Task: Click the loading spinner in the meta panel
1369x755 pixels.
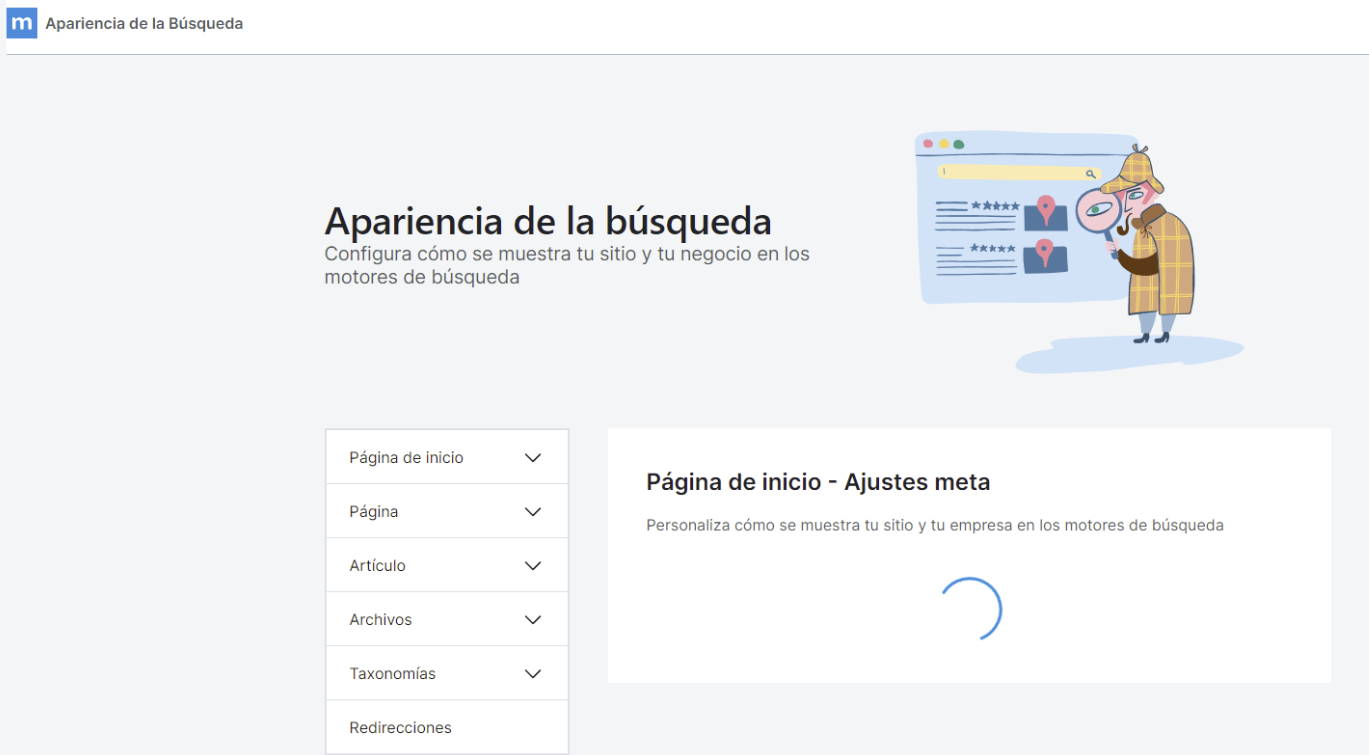Action: click(970, 609)
